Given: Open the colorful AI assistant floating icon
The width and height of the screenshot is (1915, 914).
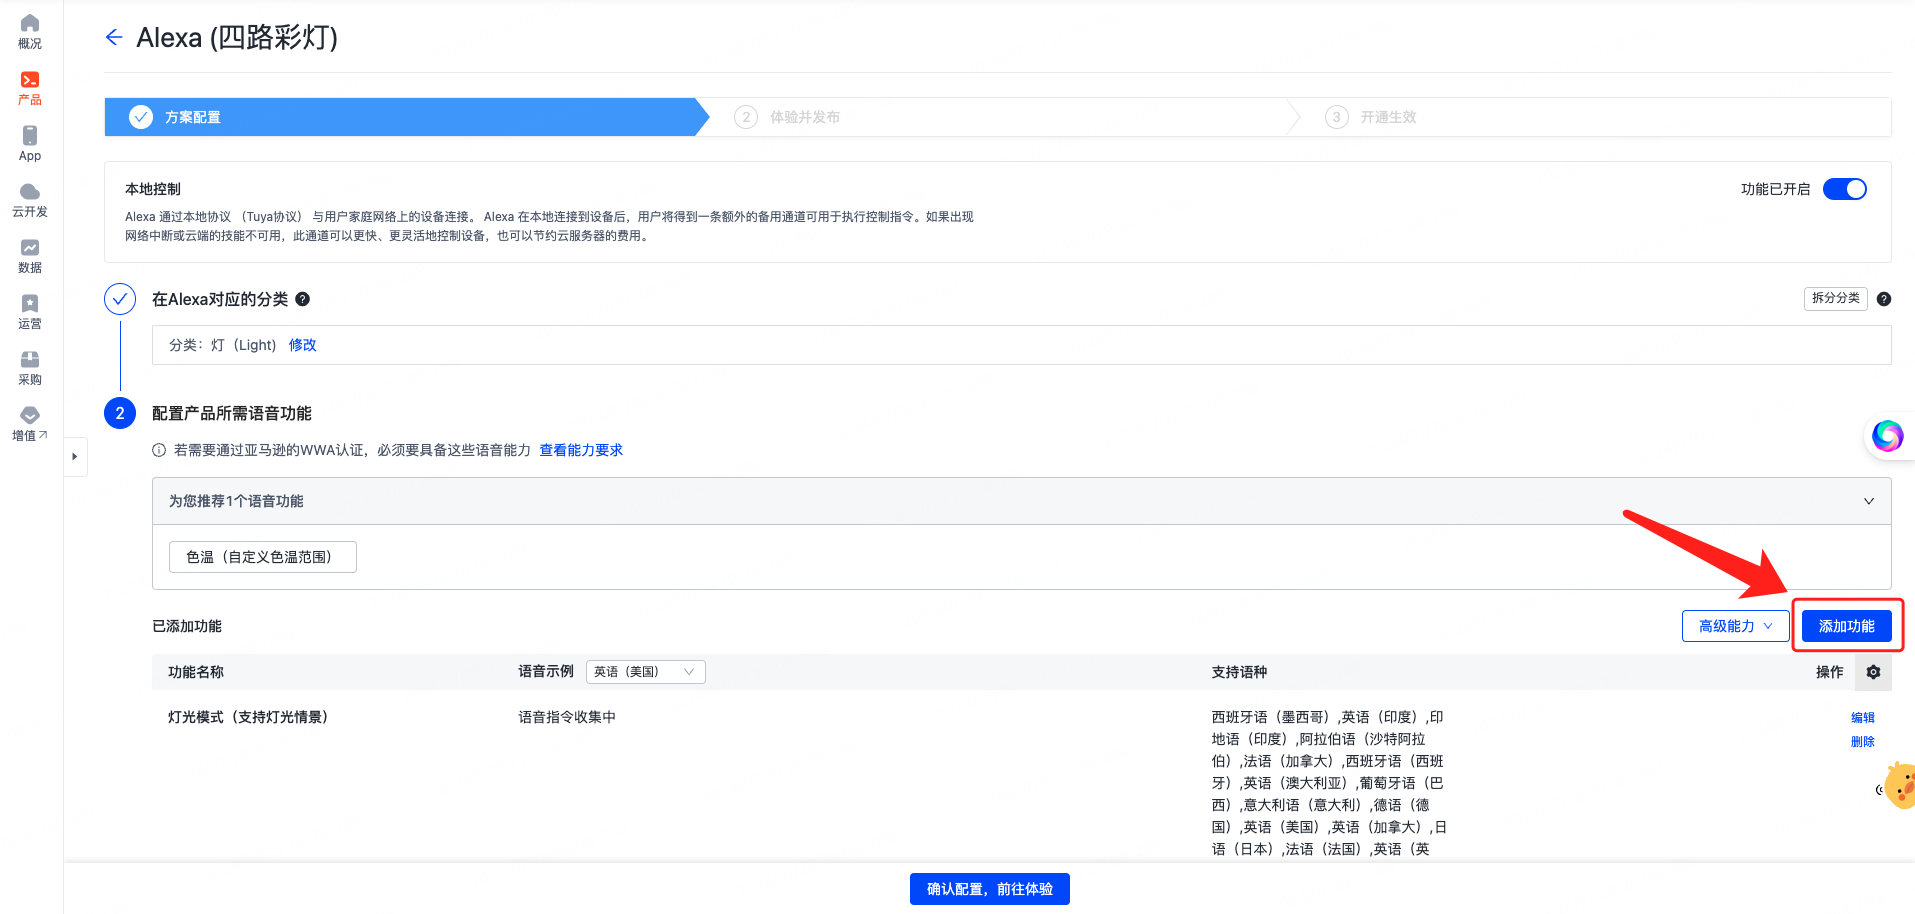Looking at the screenshot, I should pos(1887,436).
